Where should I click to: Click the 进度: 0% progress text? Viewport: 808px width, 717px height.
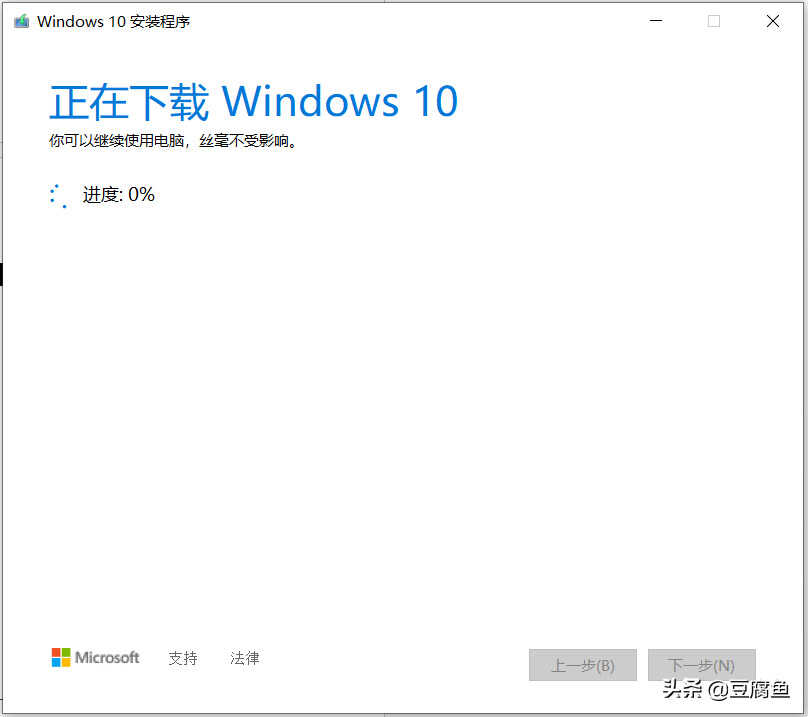[x=119, y=195]
